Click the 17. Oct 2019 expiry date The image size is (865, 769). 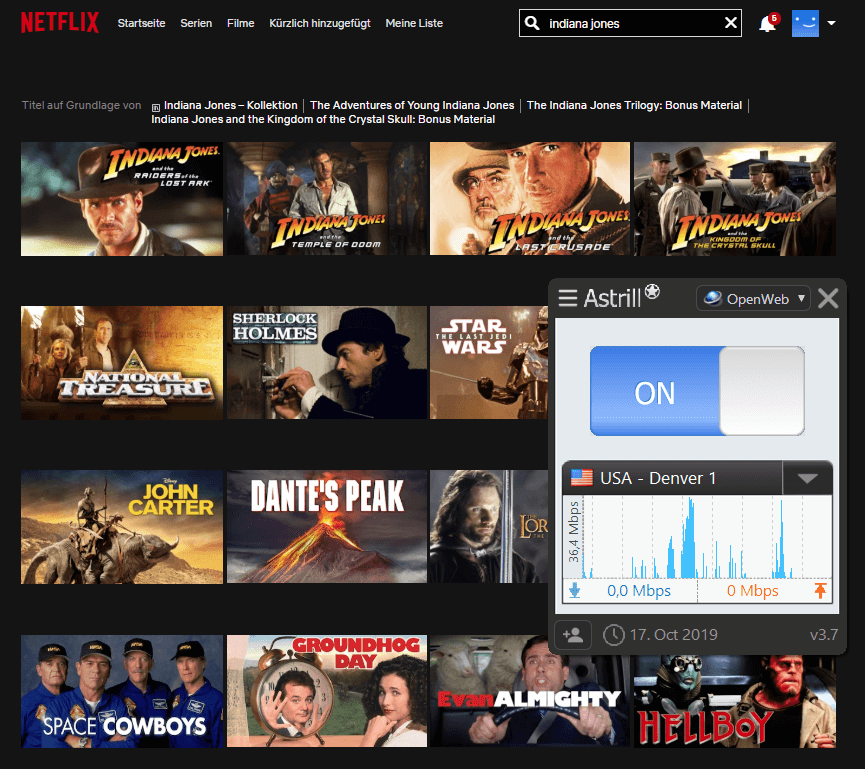pyautogui.click(x=673, y=634)
